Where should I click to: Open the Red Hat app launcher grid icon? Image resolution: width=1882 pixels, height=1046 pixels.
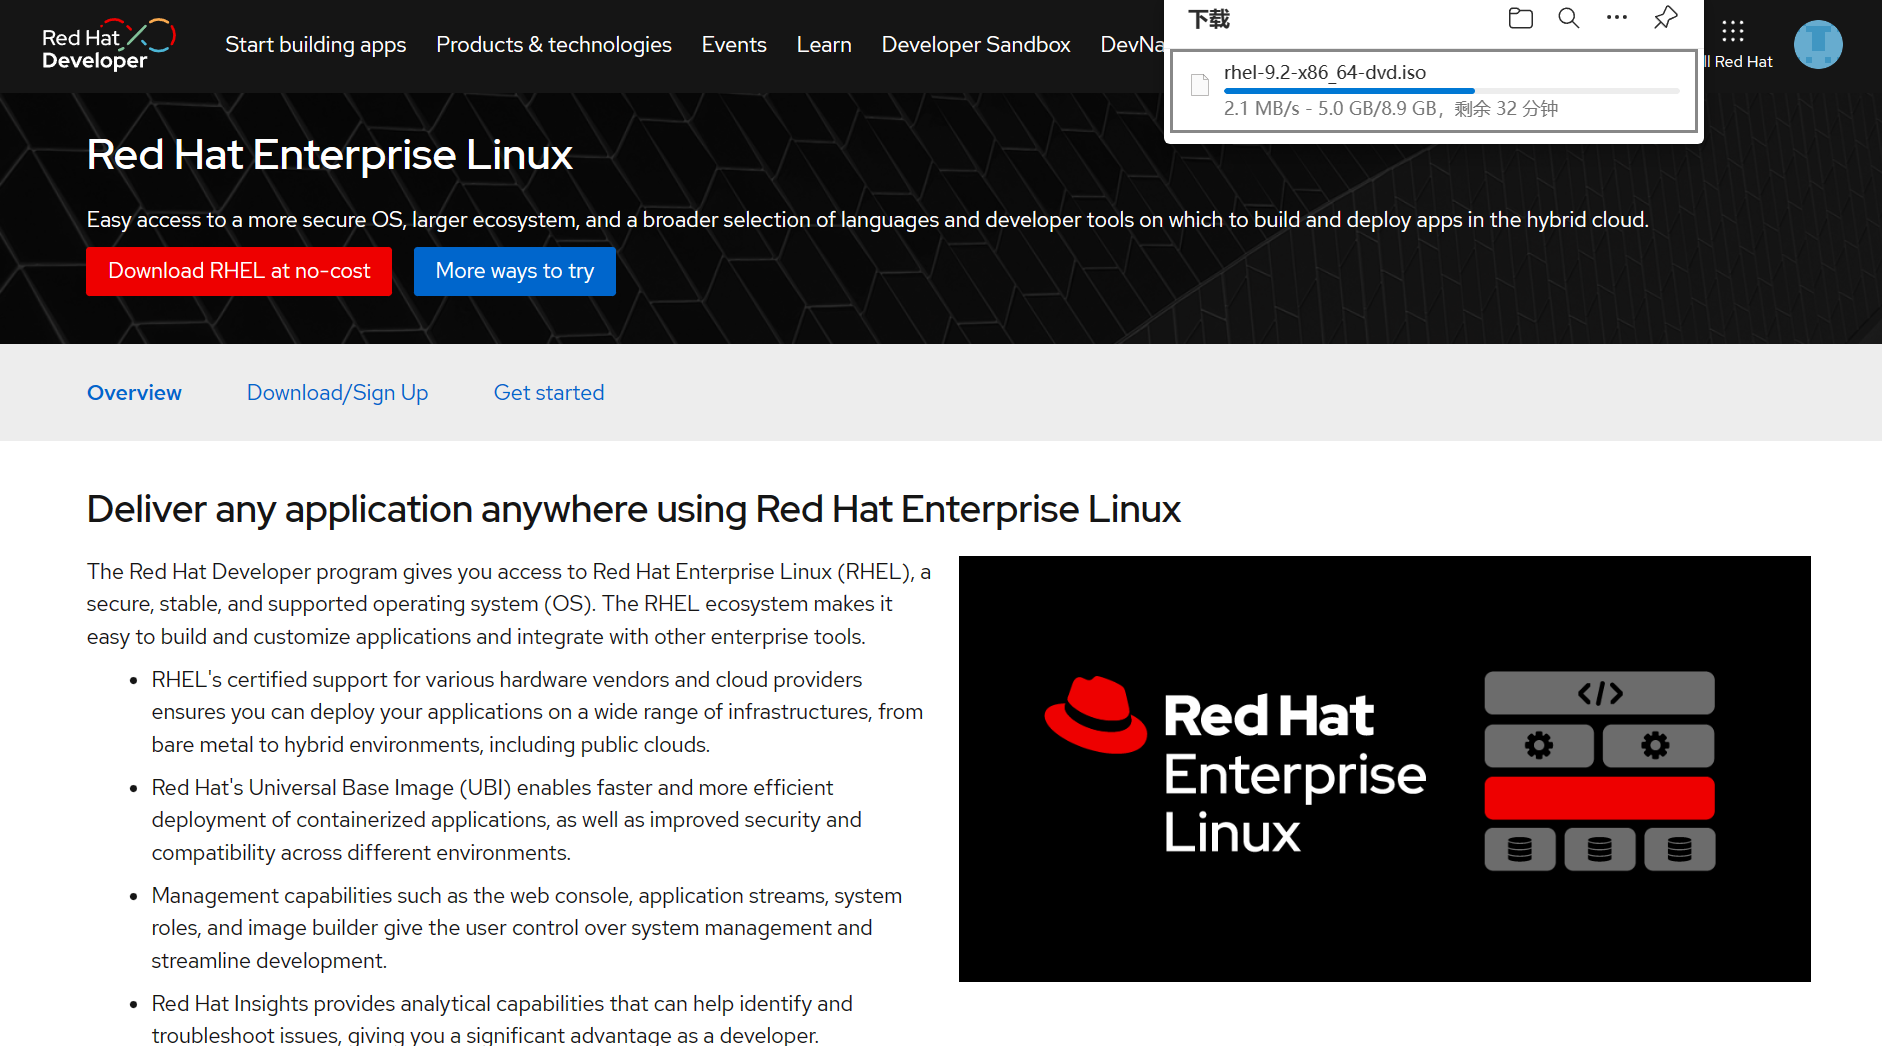[1733, 31]
